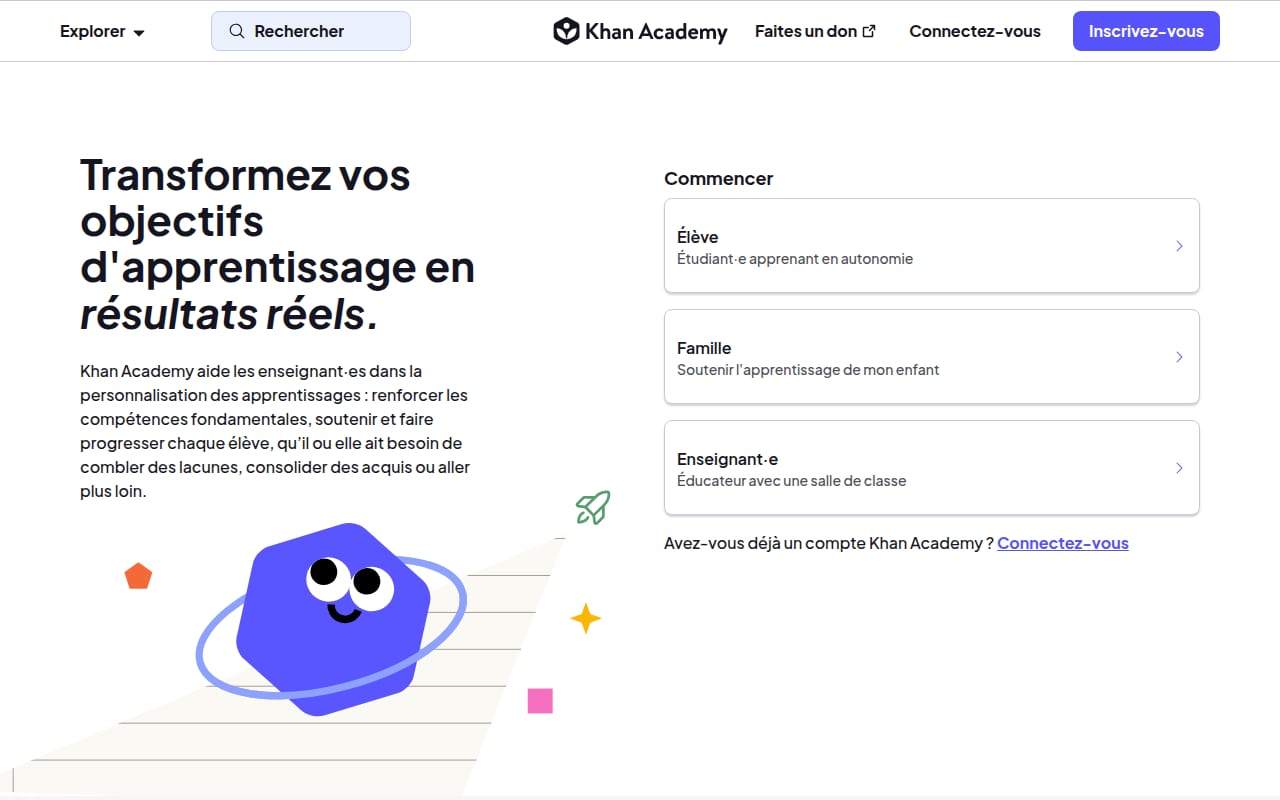1280x800 pixels.
Task: Click the text 'Éducateur avec une salle de classe'
Action: 791,481
